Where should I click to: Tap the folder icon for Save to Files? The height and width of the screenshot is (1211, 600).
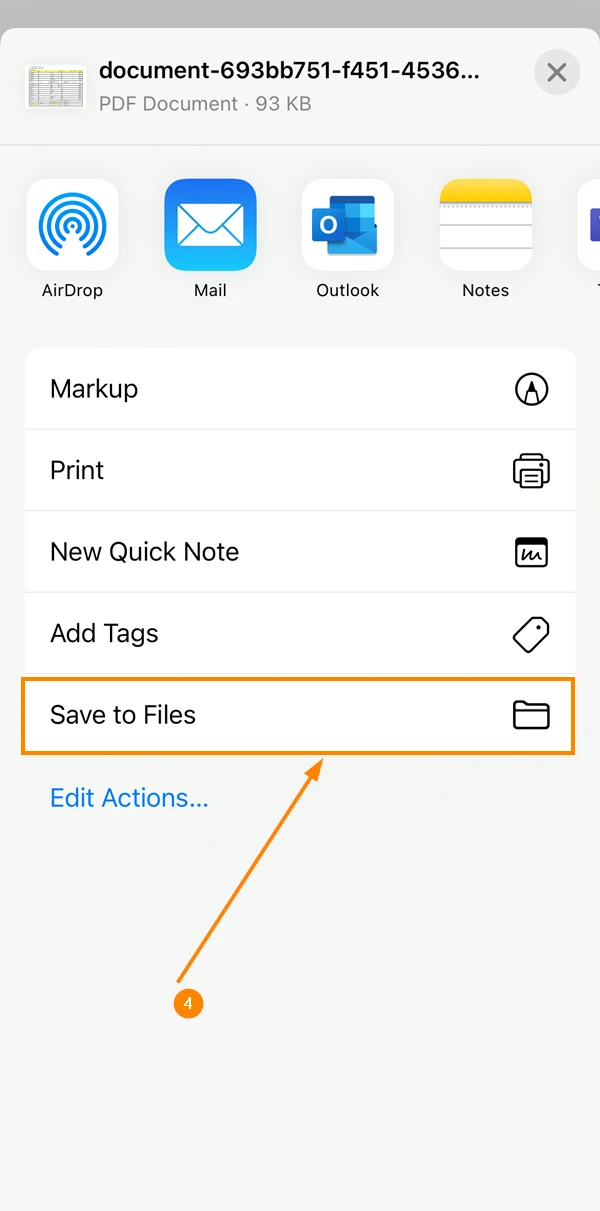coord(531,715)
